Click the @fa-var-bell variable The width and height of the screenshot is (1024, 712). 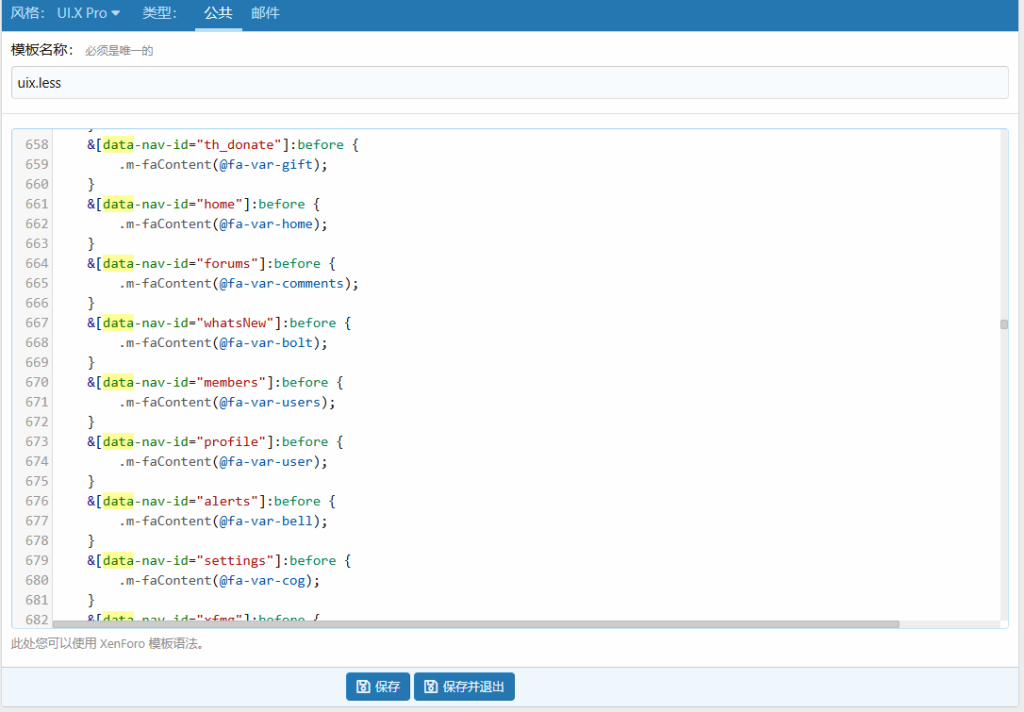point(268,521)
